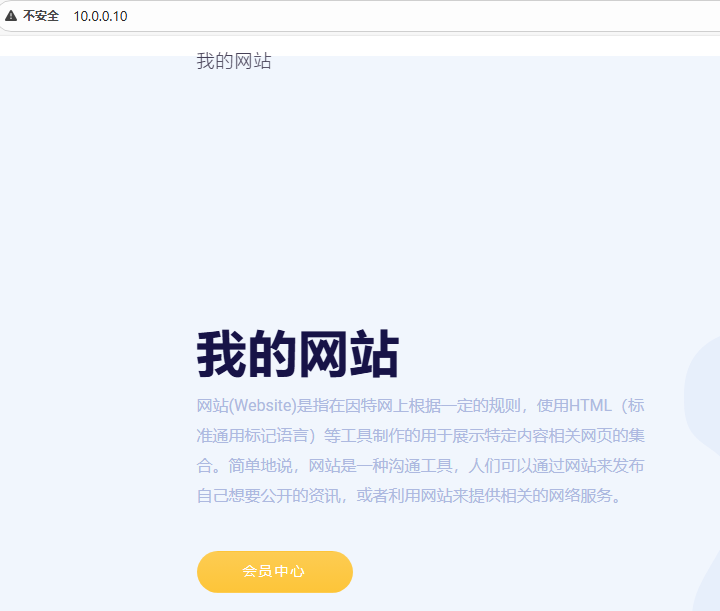
Task: Click the large 我的网站 heading
Action: tap(298, 353)
